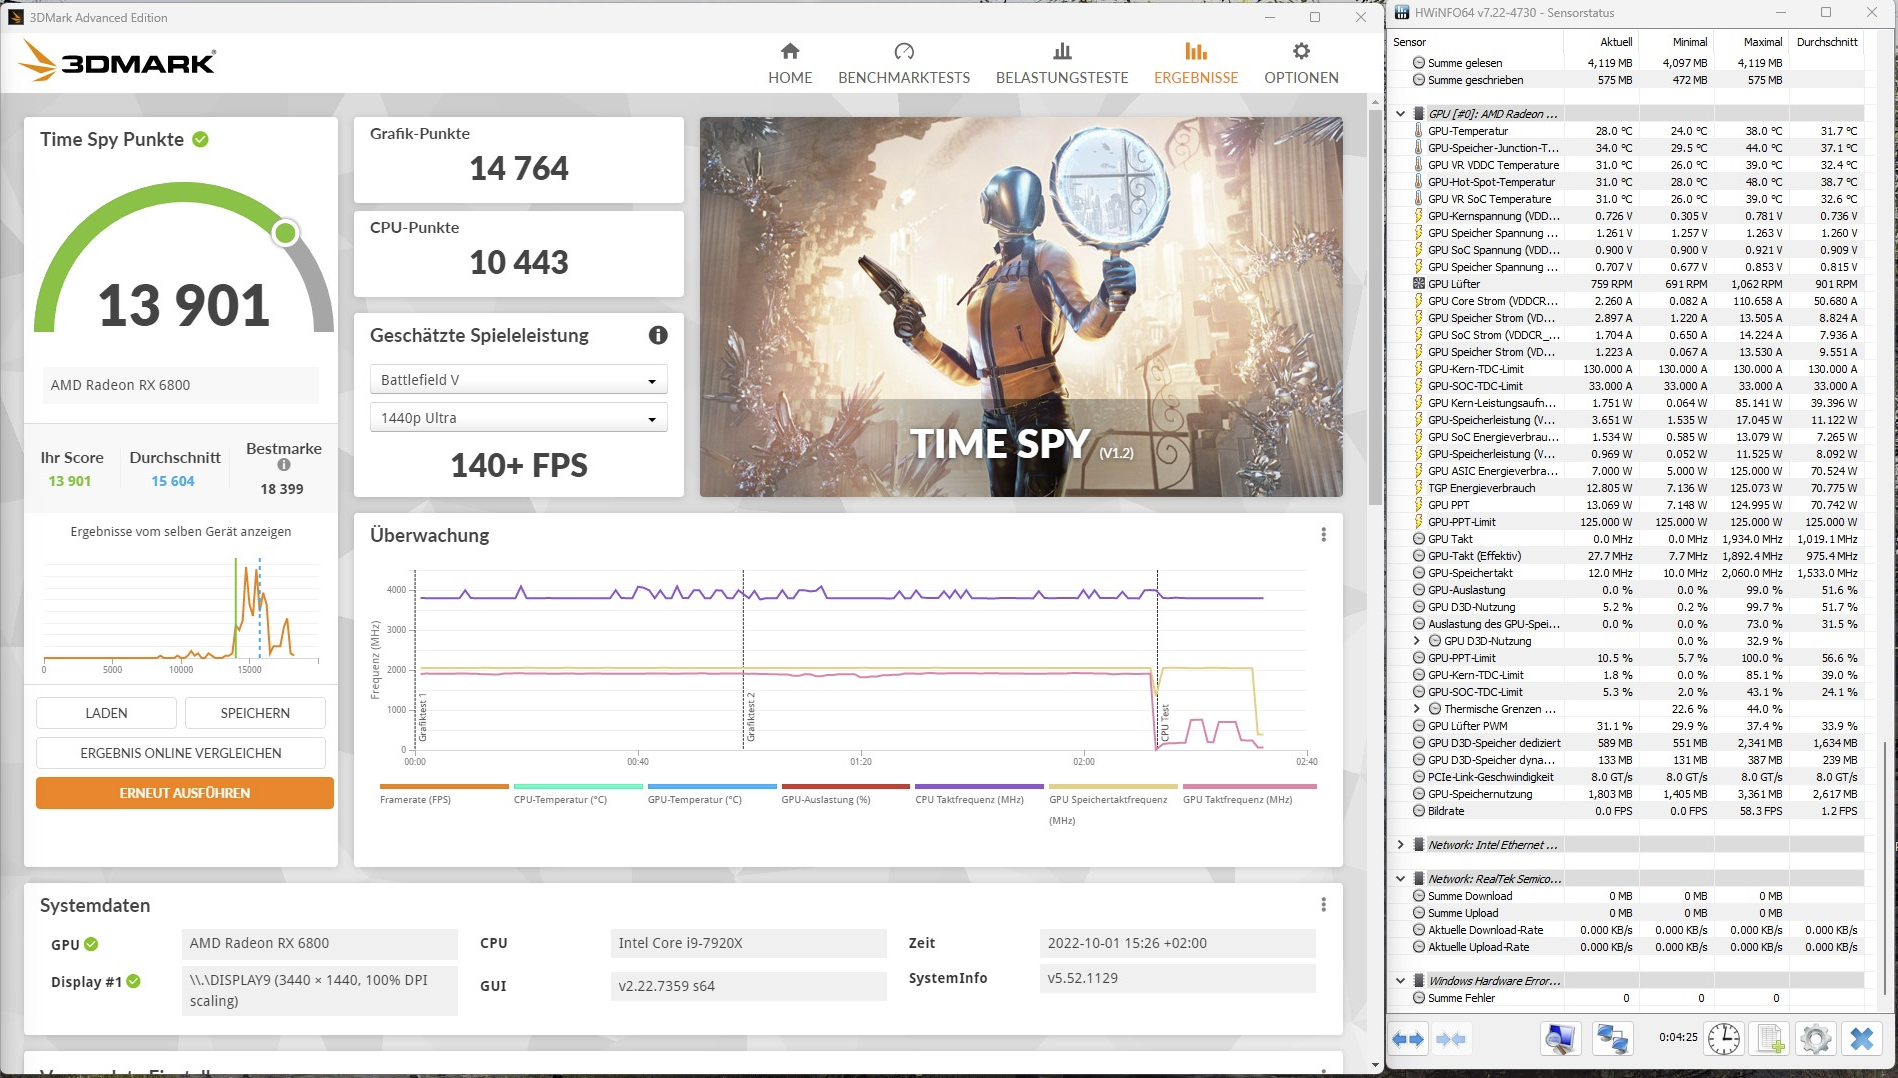Open the Battlefield V game dropdown

coord(518,380)
